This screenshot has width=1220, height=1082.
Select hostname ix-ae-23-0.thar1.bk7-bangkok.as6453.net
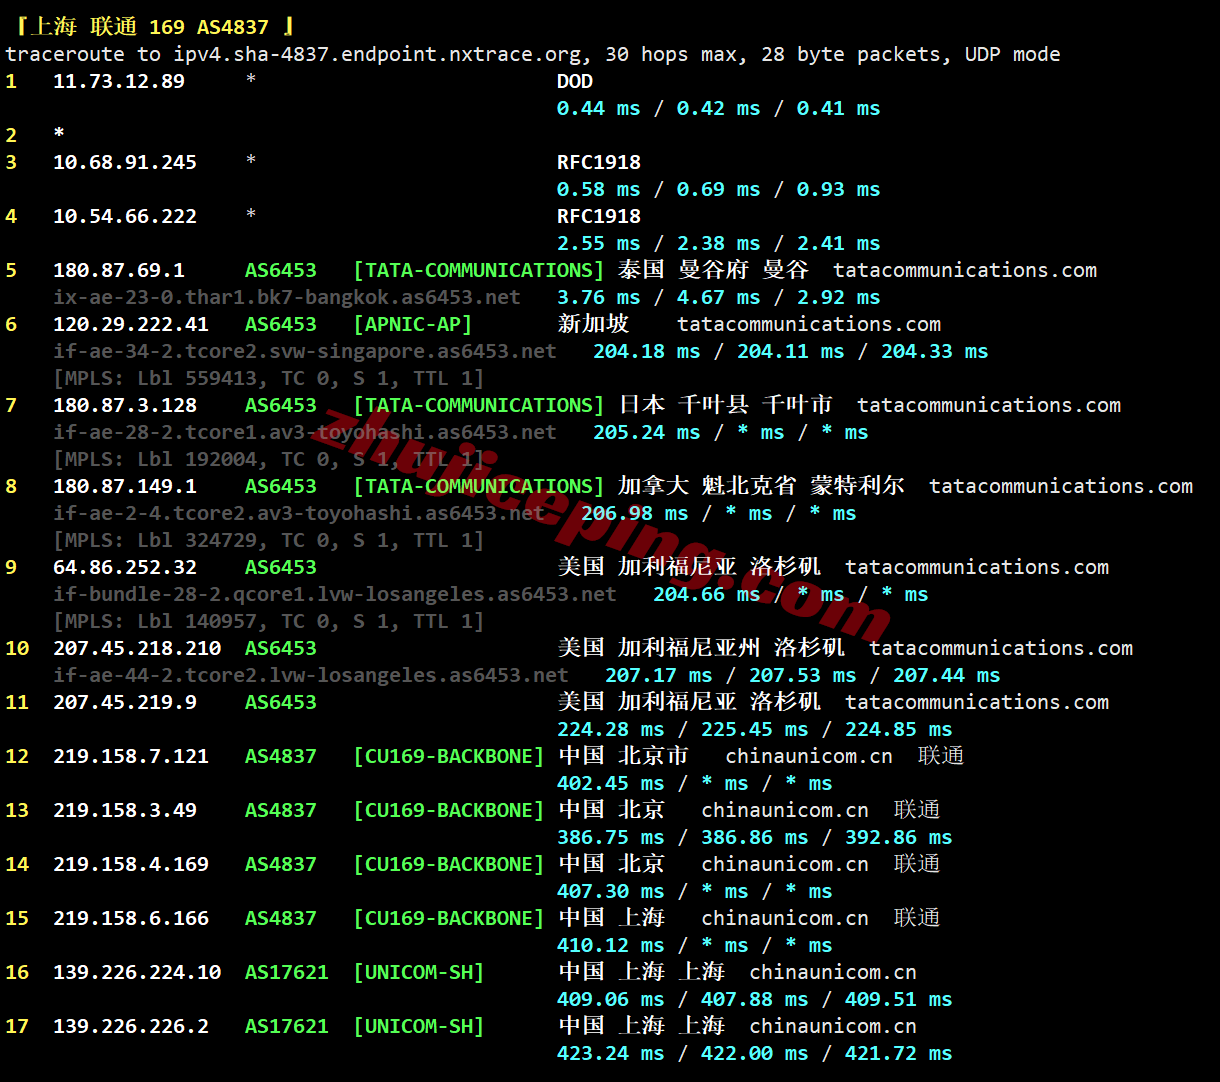click(287, 297)
